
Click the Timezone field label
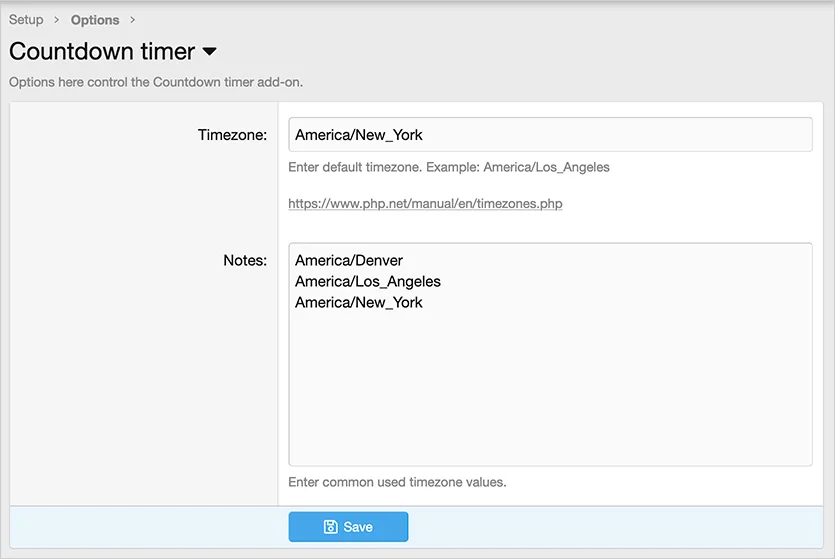coord(232,135)
